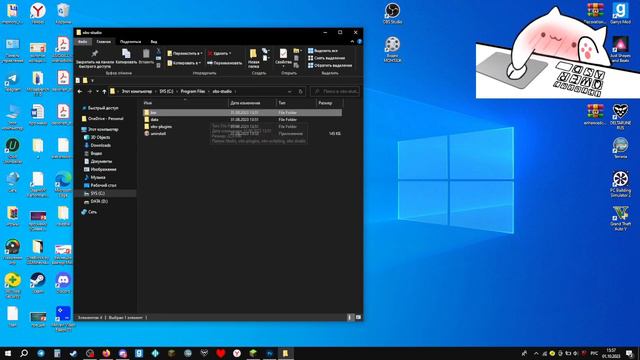Click the red X Delete (Удалить) button
This screenshot has width=640, height=360.
[x=220, y=53]
